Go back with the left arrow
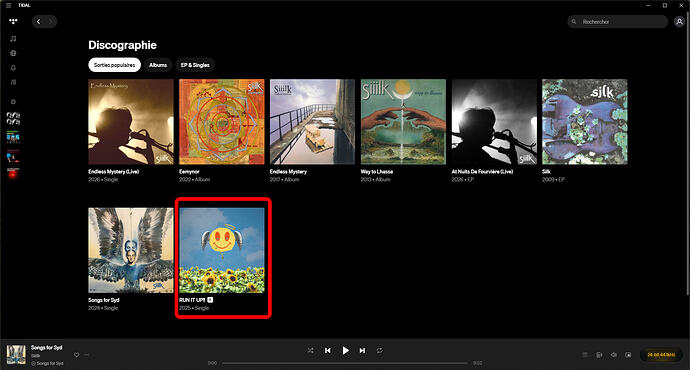690x370 pixels. (39, 22)
